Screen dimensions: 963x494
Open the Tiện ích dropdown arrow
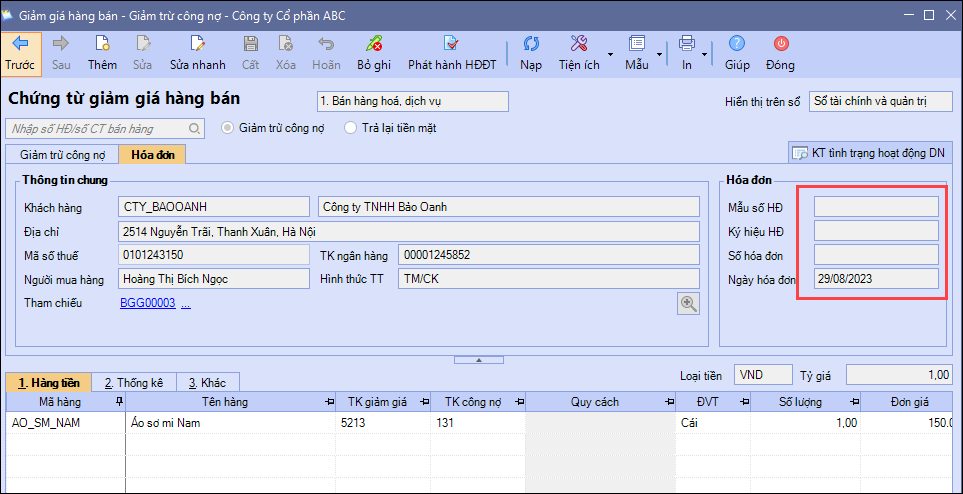tap(610, 54)
